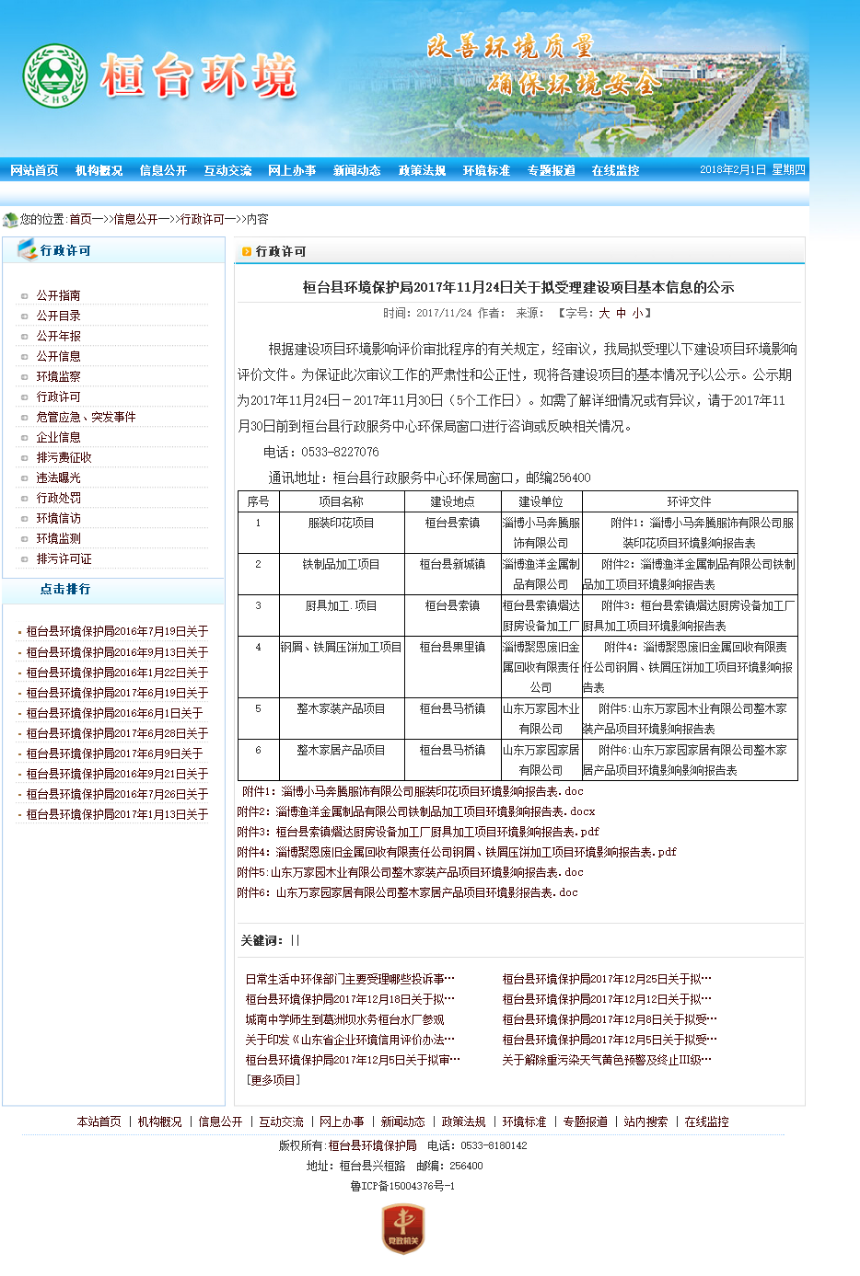860x1276 pixels.
Task: Click the 鲁ICP备15004376号-1 record number
Action: (x=403, y=1186)
